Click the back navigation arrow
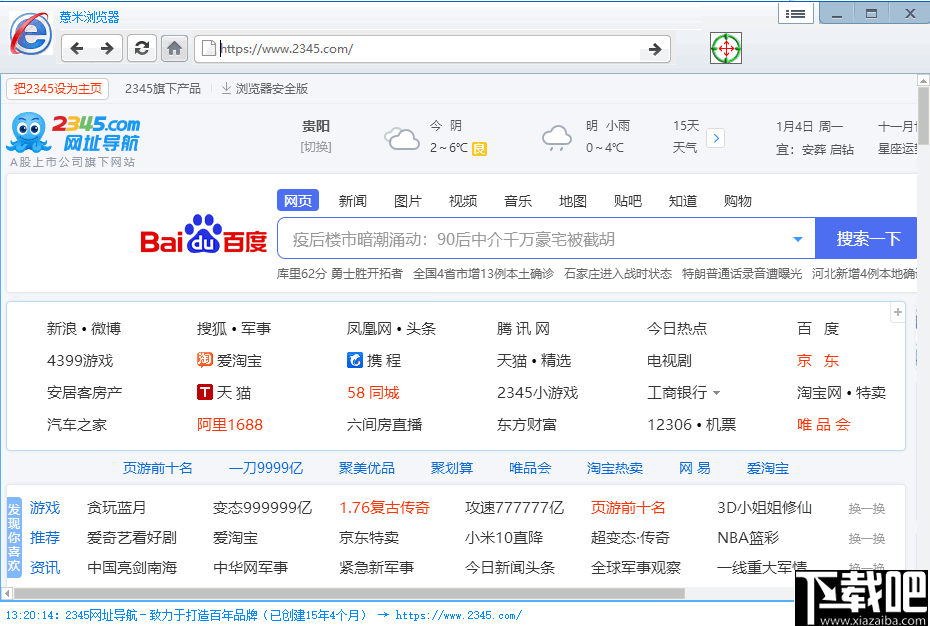 [x=79, y=48]
